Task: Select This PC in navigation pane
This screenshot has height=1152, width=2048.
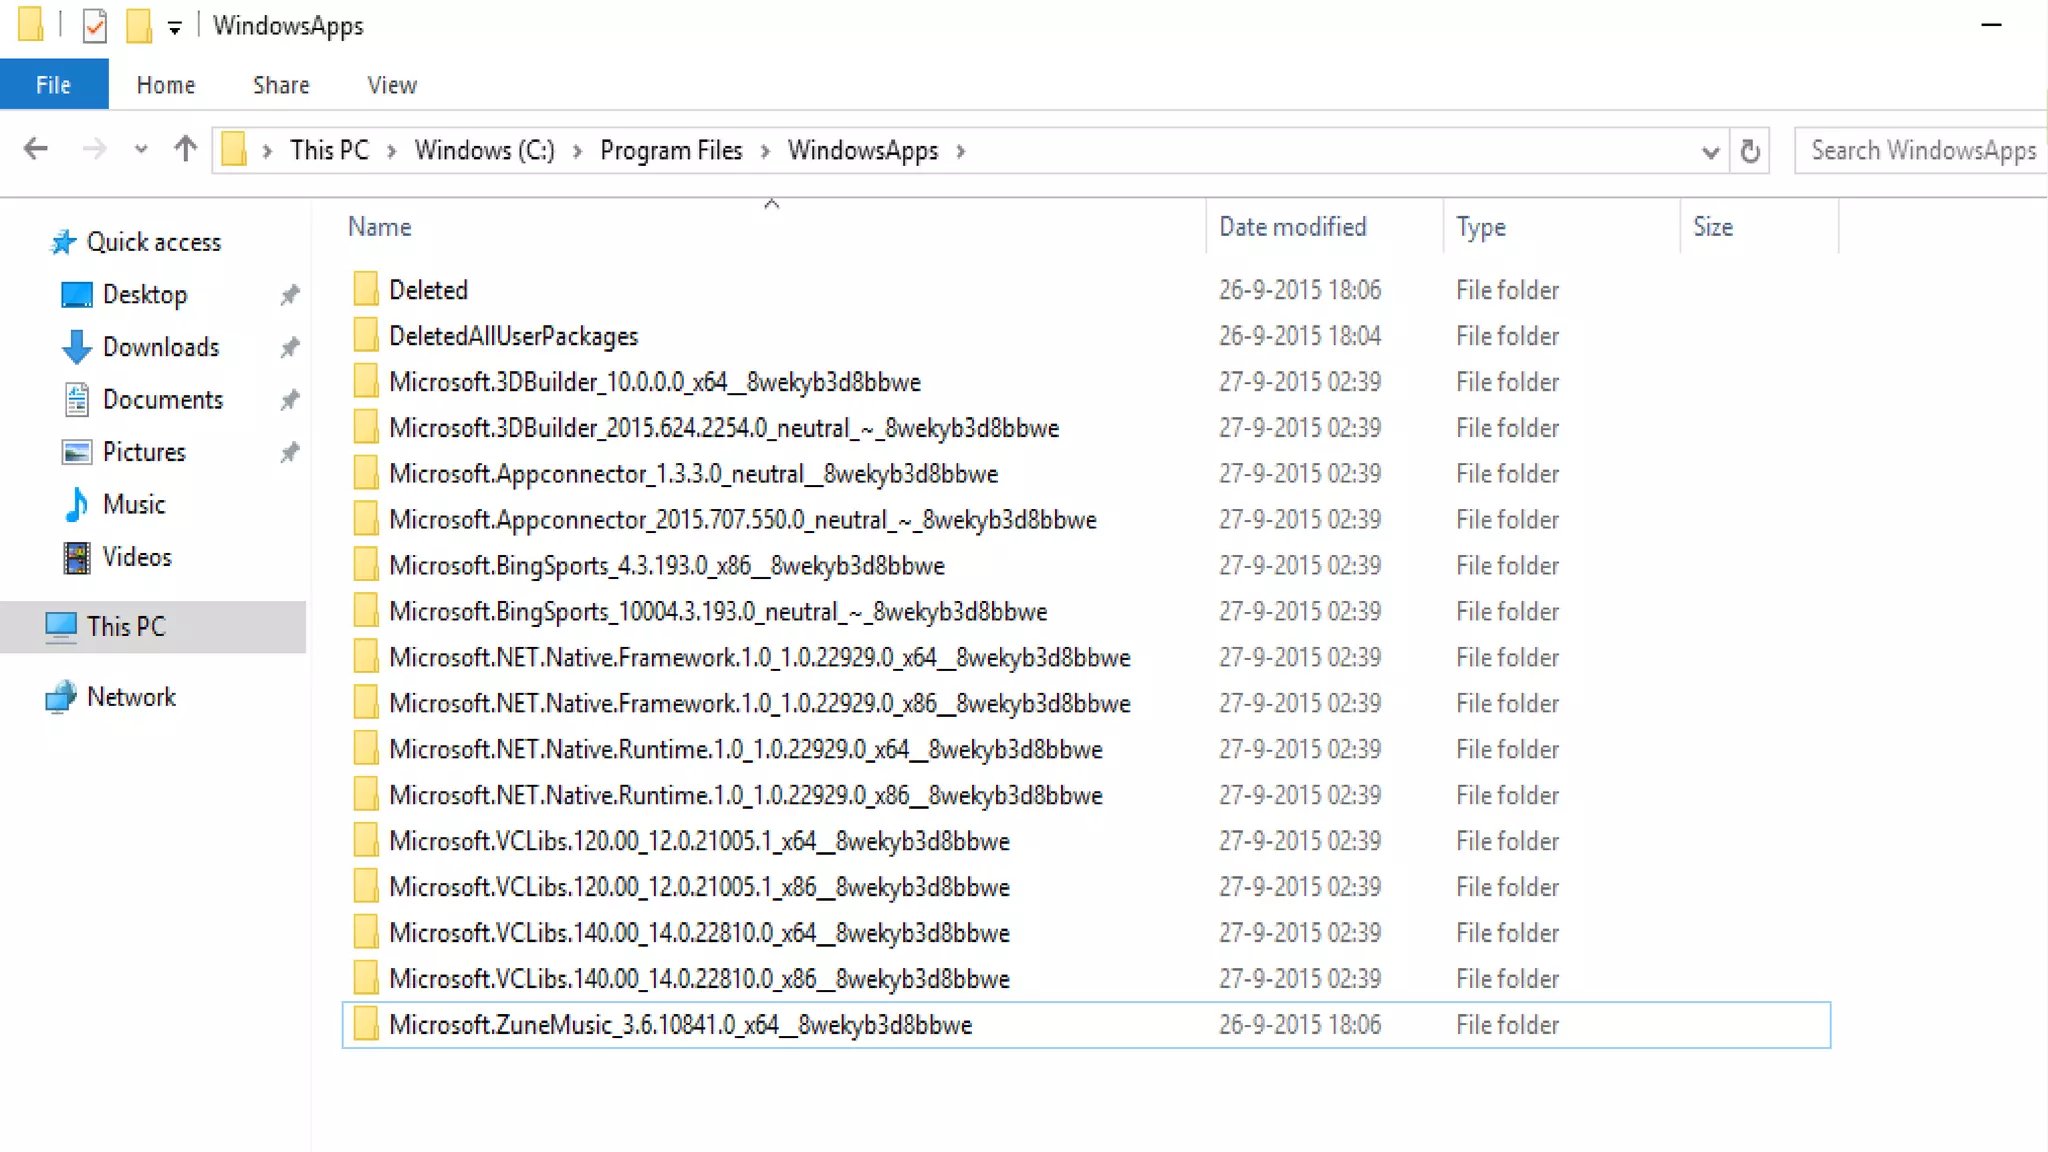Action: point(153,627)
